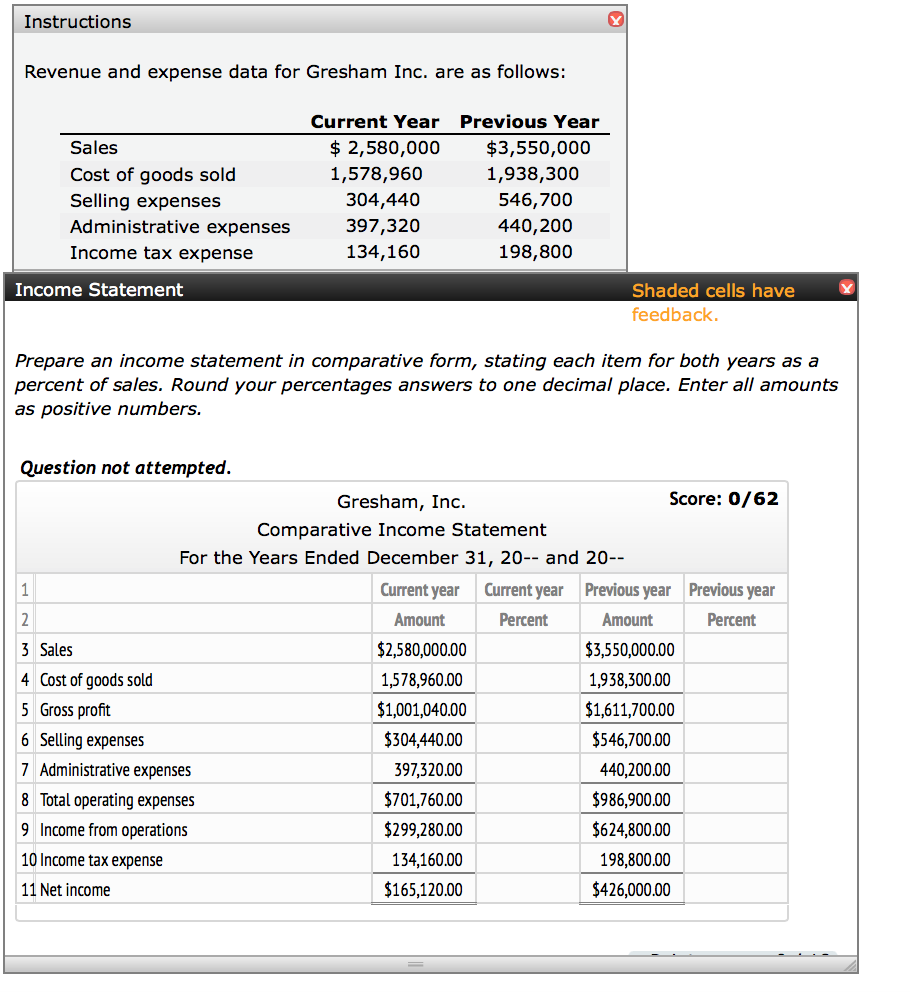This screenshot has width=910, height=992.
Task: Click the divider handle below the statement panel
Action: (x=415, y=962)
